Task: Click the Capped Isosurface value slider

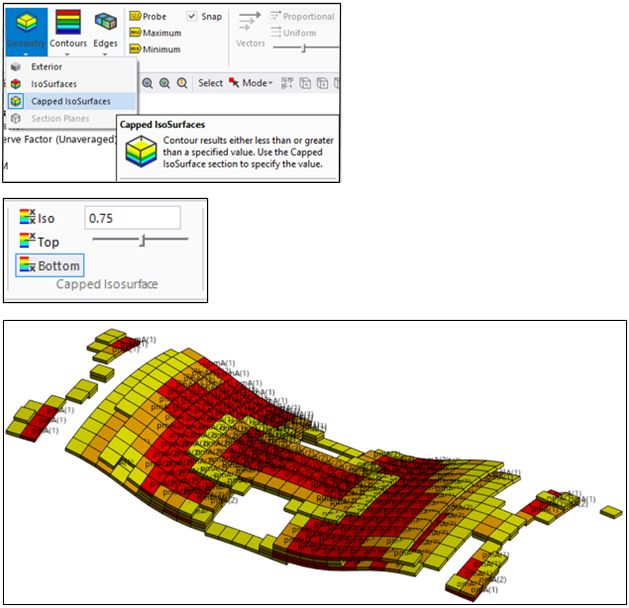Action: pyautogui.click(x=140, y=239)
